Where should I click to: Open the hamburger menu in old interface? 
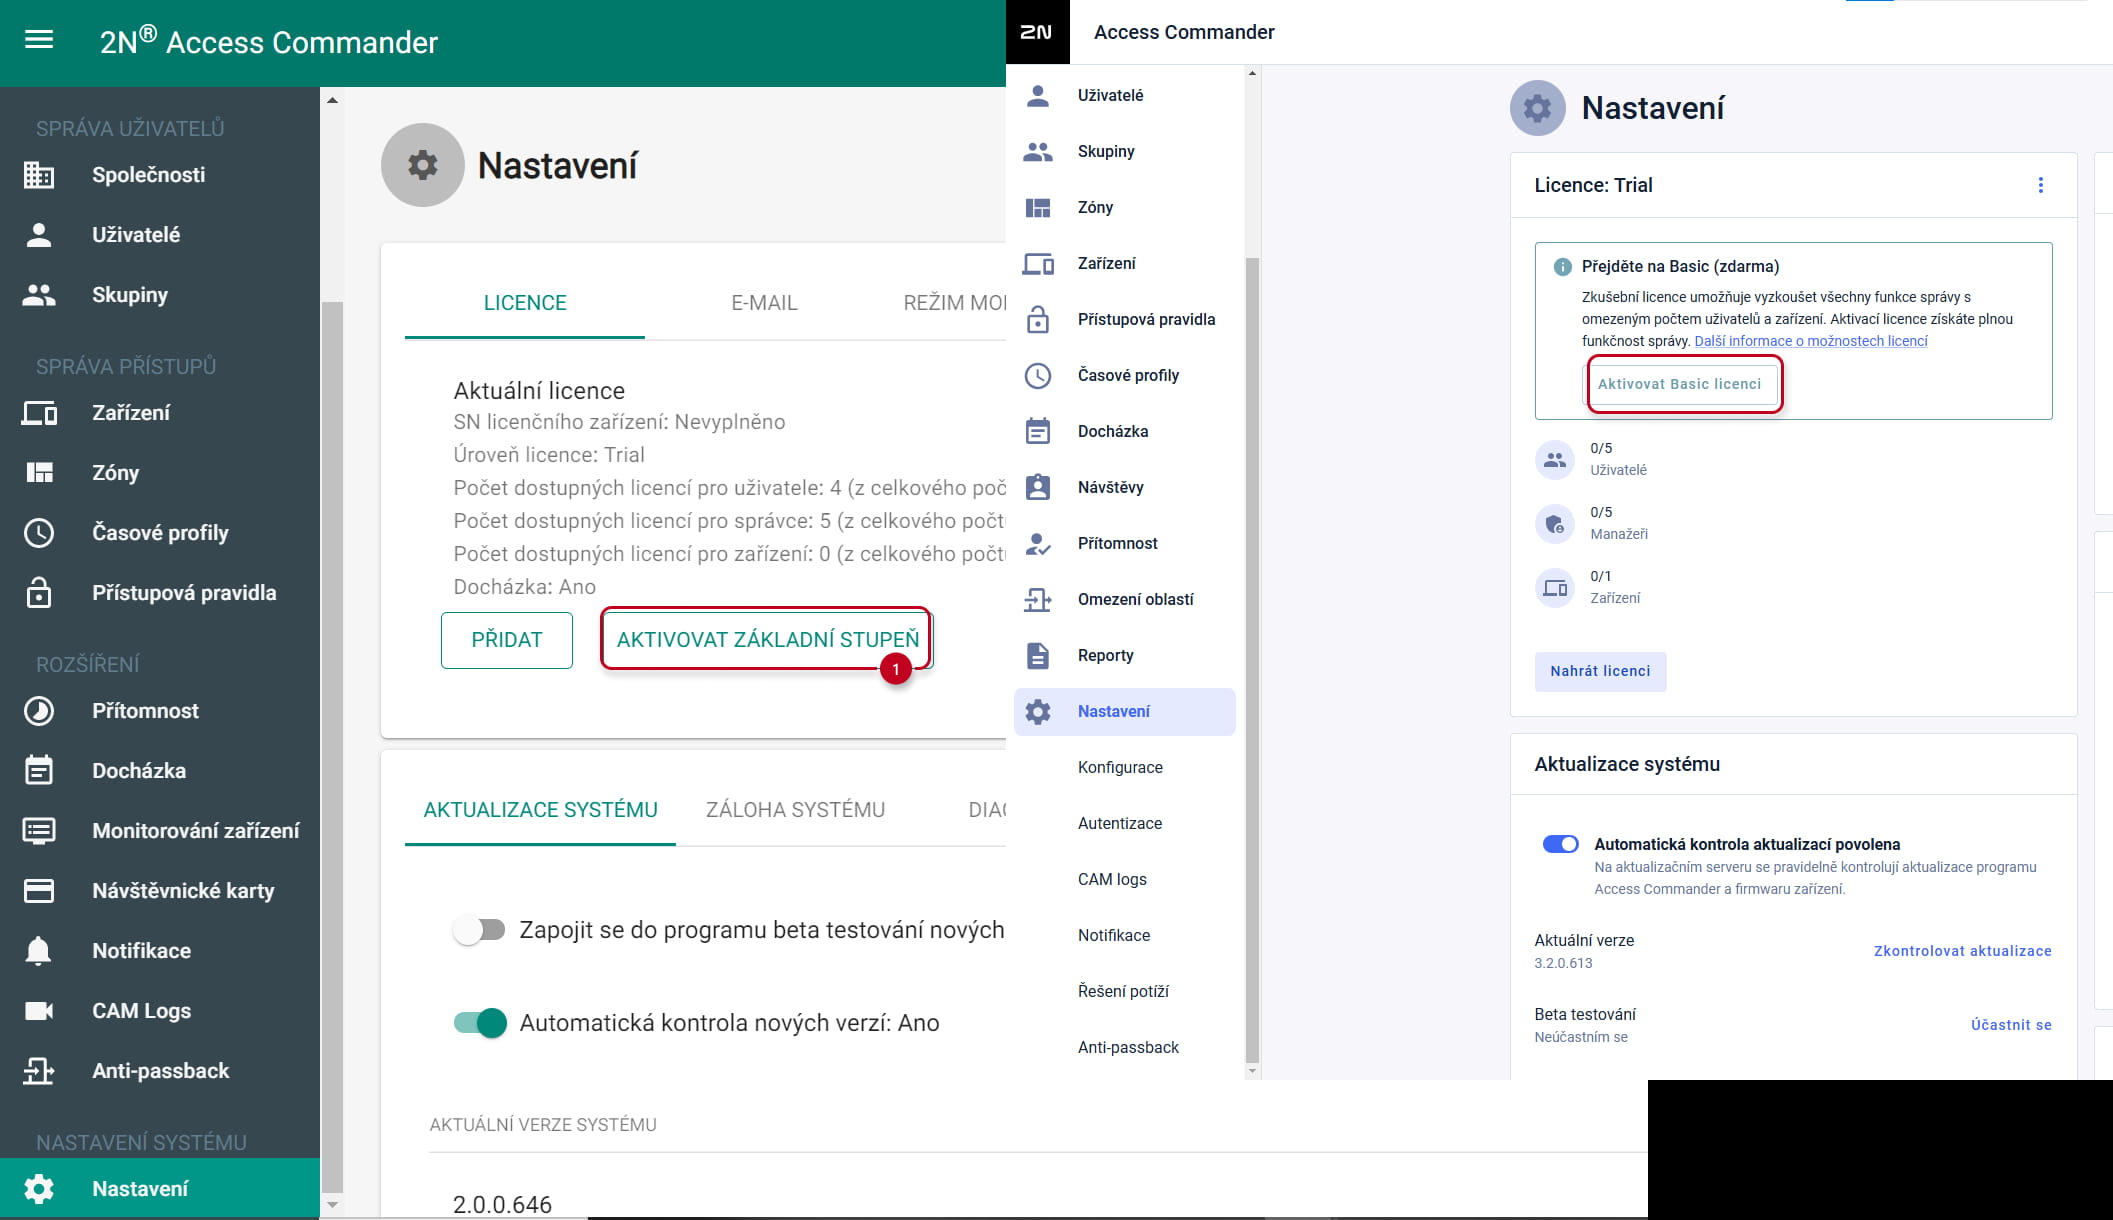click(39, 40)
